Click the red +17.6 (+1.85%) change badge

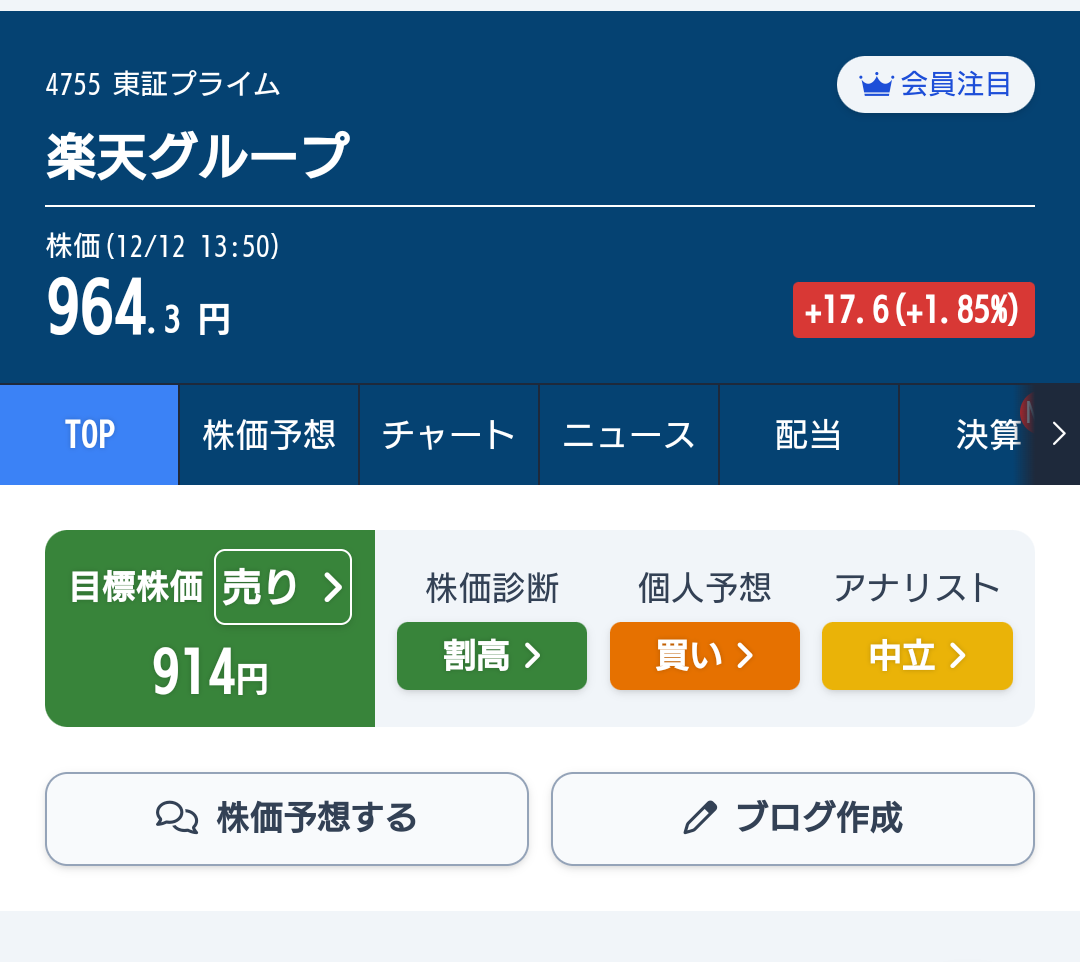coord(913,309)
